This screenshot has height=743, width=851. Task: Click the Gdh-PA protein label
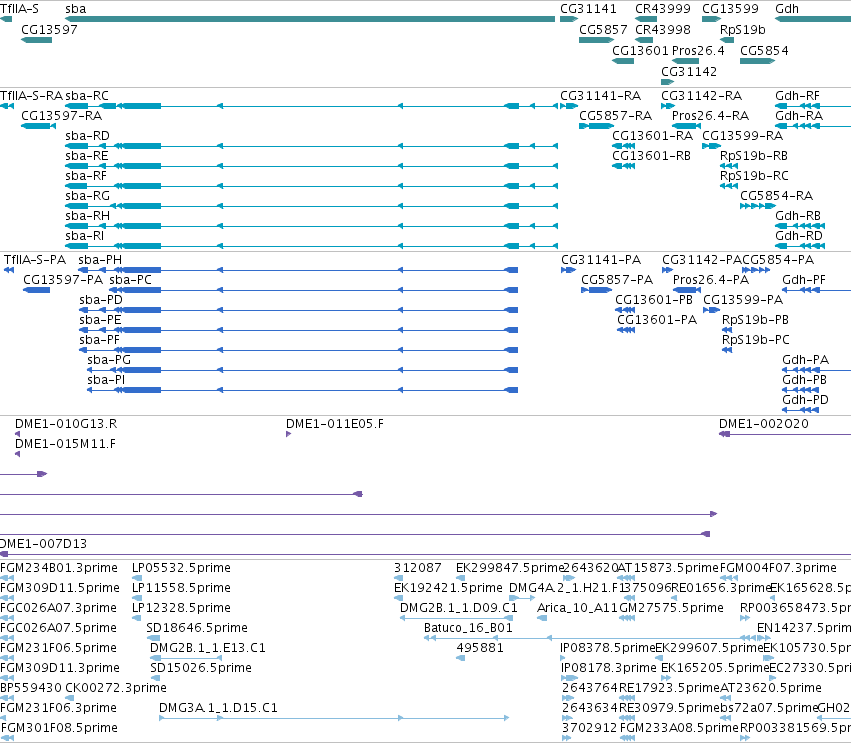pos(805,360)
